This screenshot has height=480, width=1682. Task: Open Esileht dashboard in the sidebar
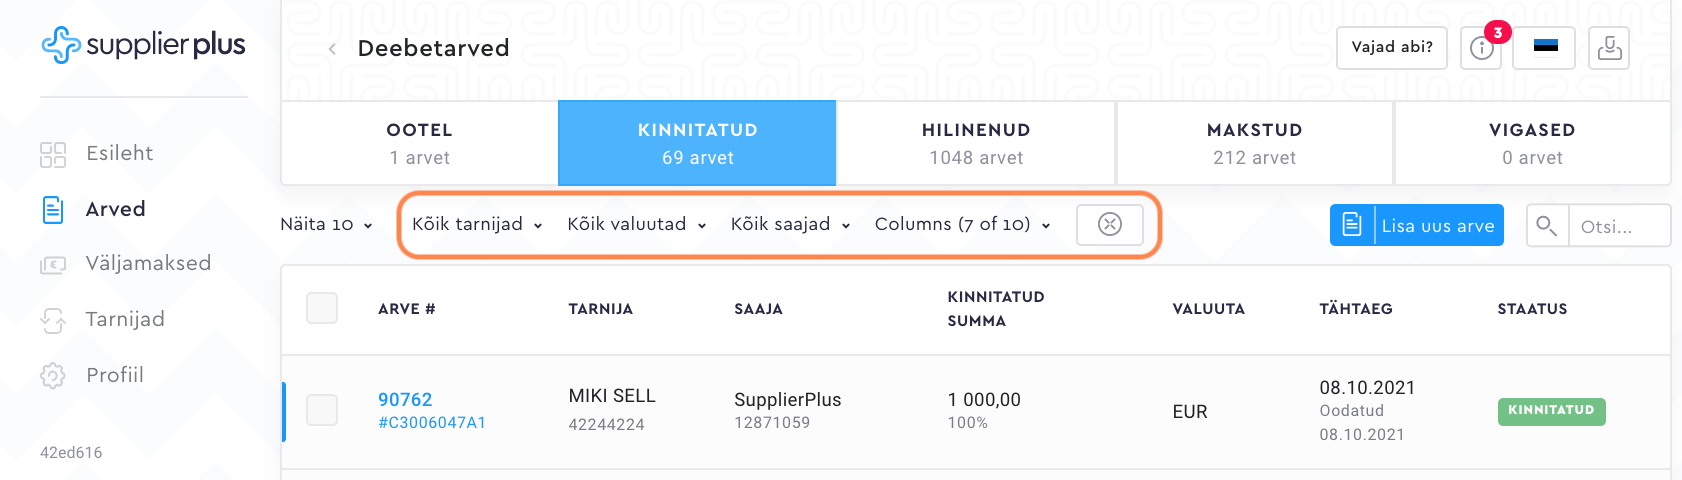click(x=119, y=153)
